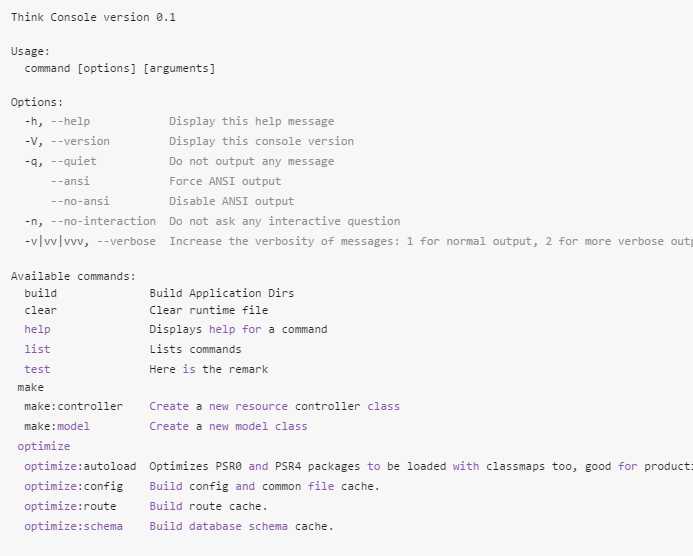Select the 'test' command entry

[38, 369]
